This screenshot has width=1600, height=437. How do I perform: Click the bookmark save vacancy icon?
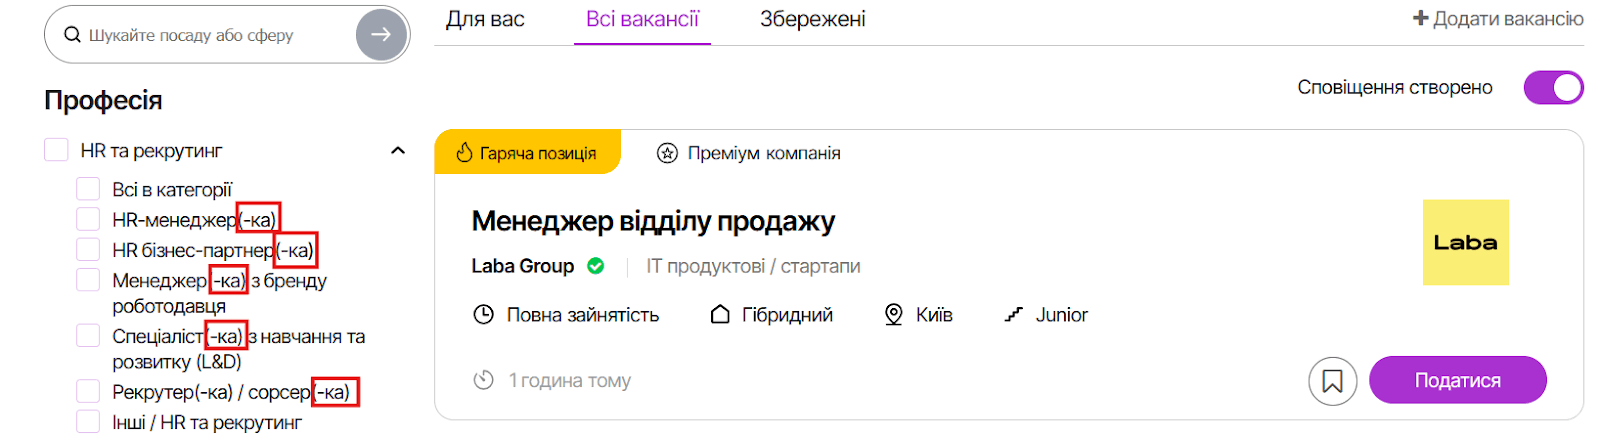pyautogui.click(x=1332, y=381)
